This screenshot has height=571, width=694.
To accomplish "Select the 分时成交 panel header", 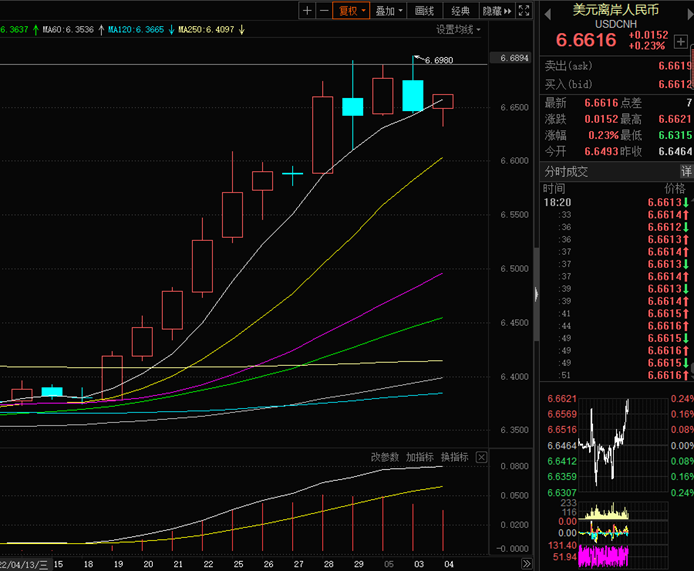I will [568, 171].
